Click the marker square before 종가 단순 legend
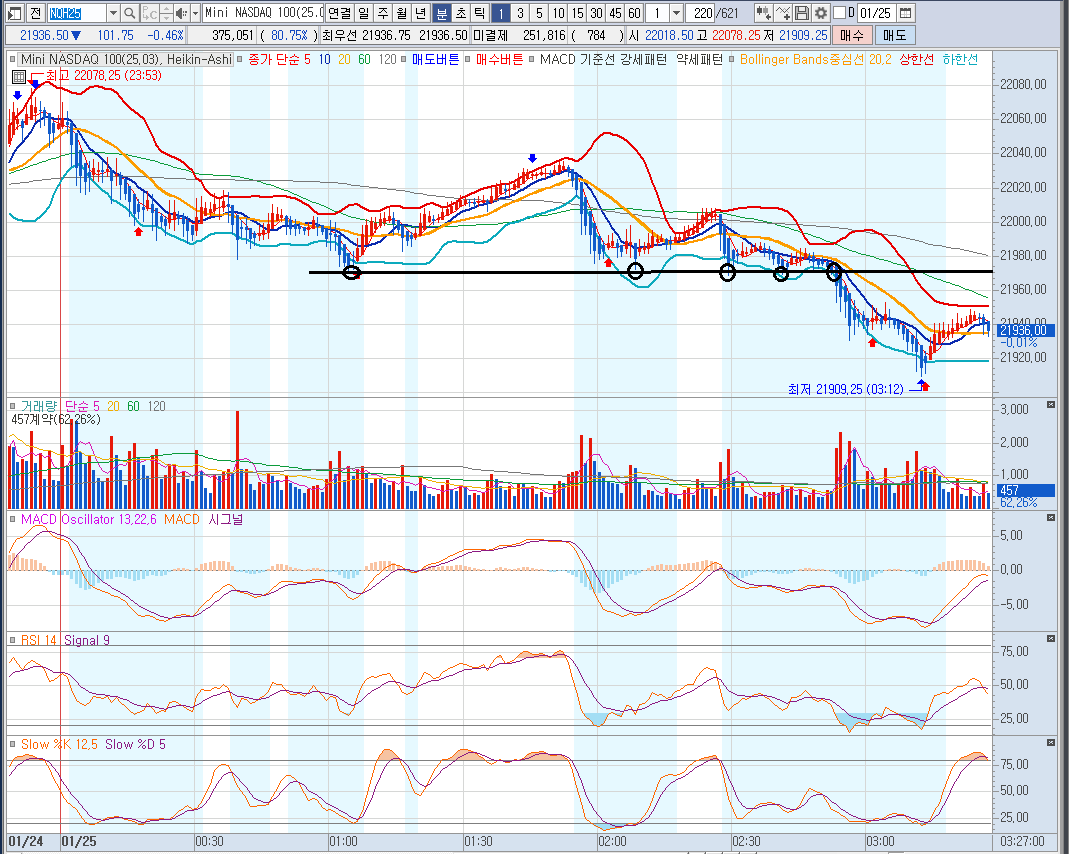The image size is (1069, 854). 239,60
